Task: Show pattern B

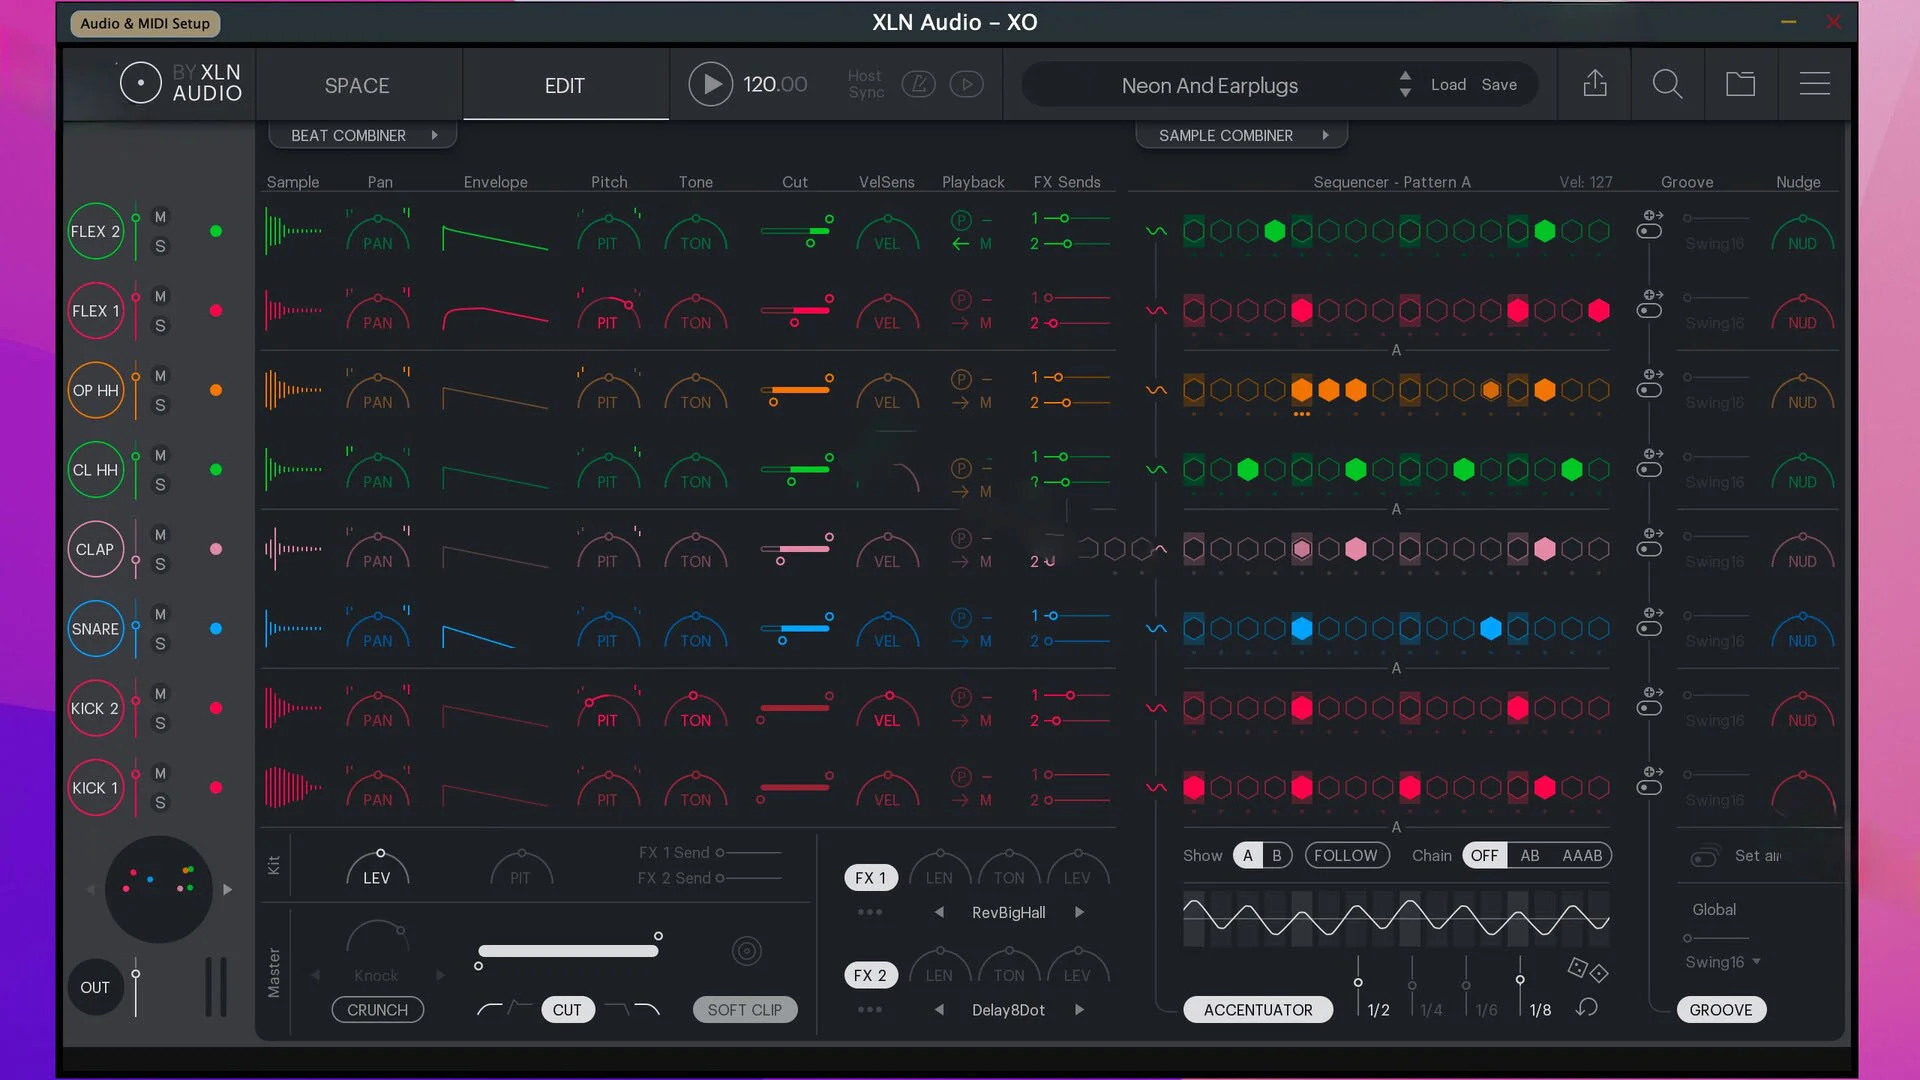Action: [1276, 855]
